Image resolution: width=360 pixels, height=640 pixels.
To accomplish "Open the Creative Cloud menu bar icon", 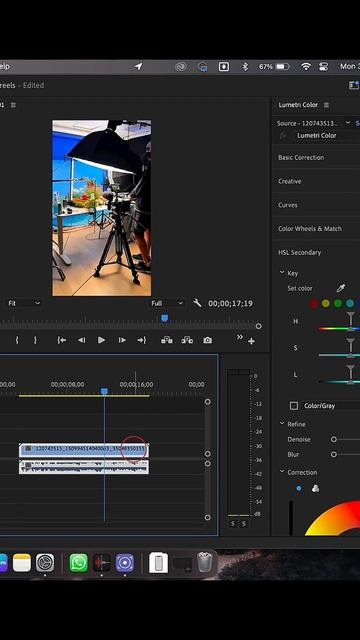I will pos(181,67).
